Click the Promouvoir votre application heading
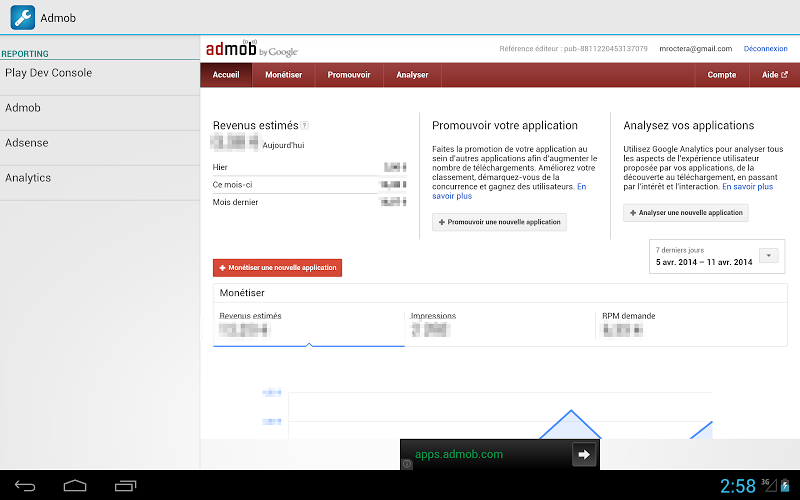 click(x=505, y=126)
